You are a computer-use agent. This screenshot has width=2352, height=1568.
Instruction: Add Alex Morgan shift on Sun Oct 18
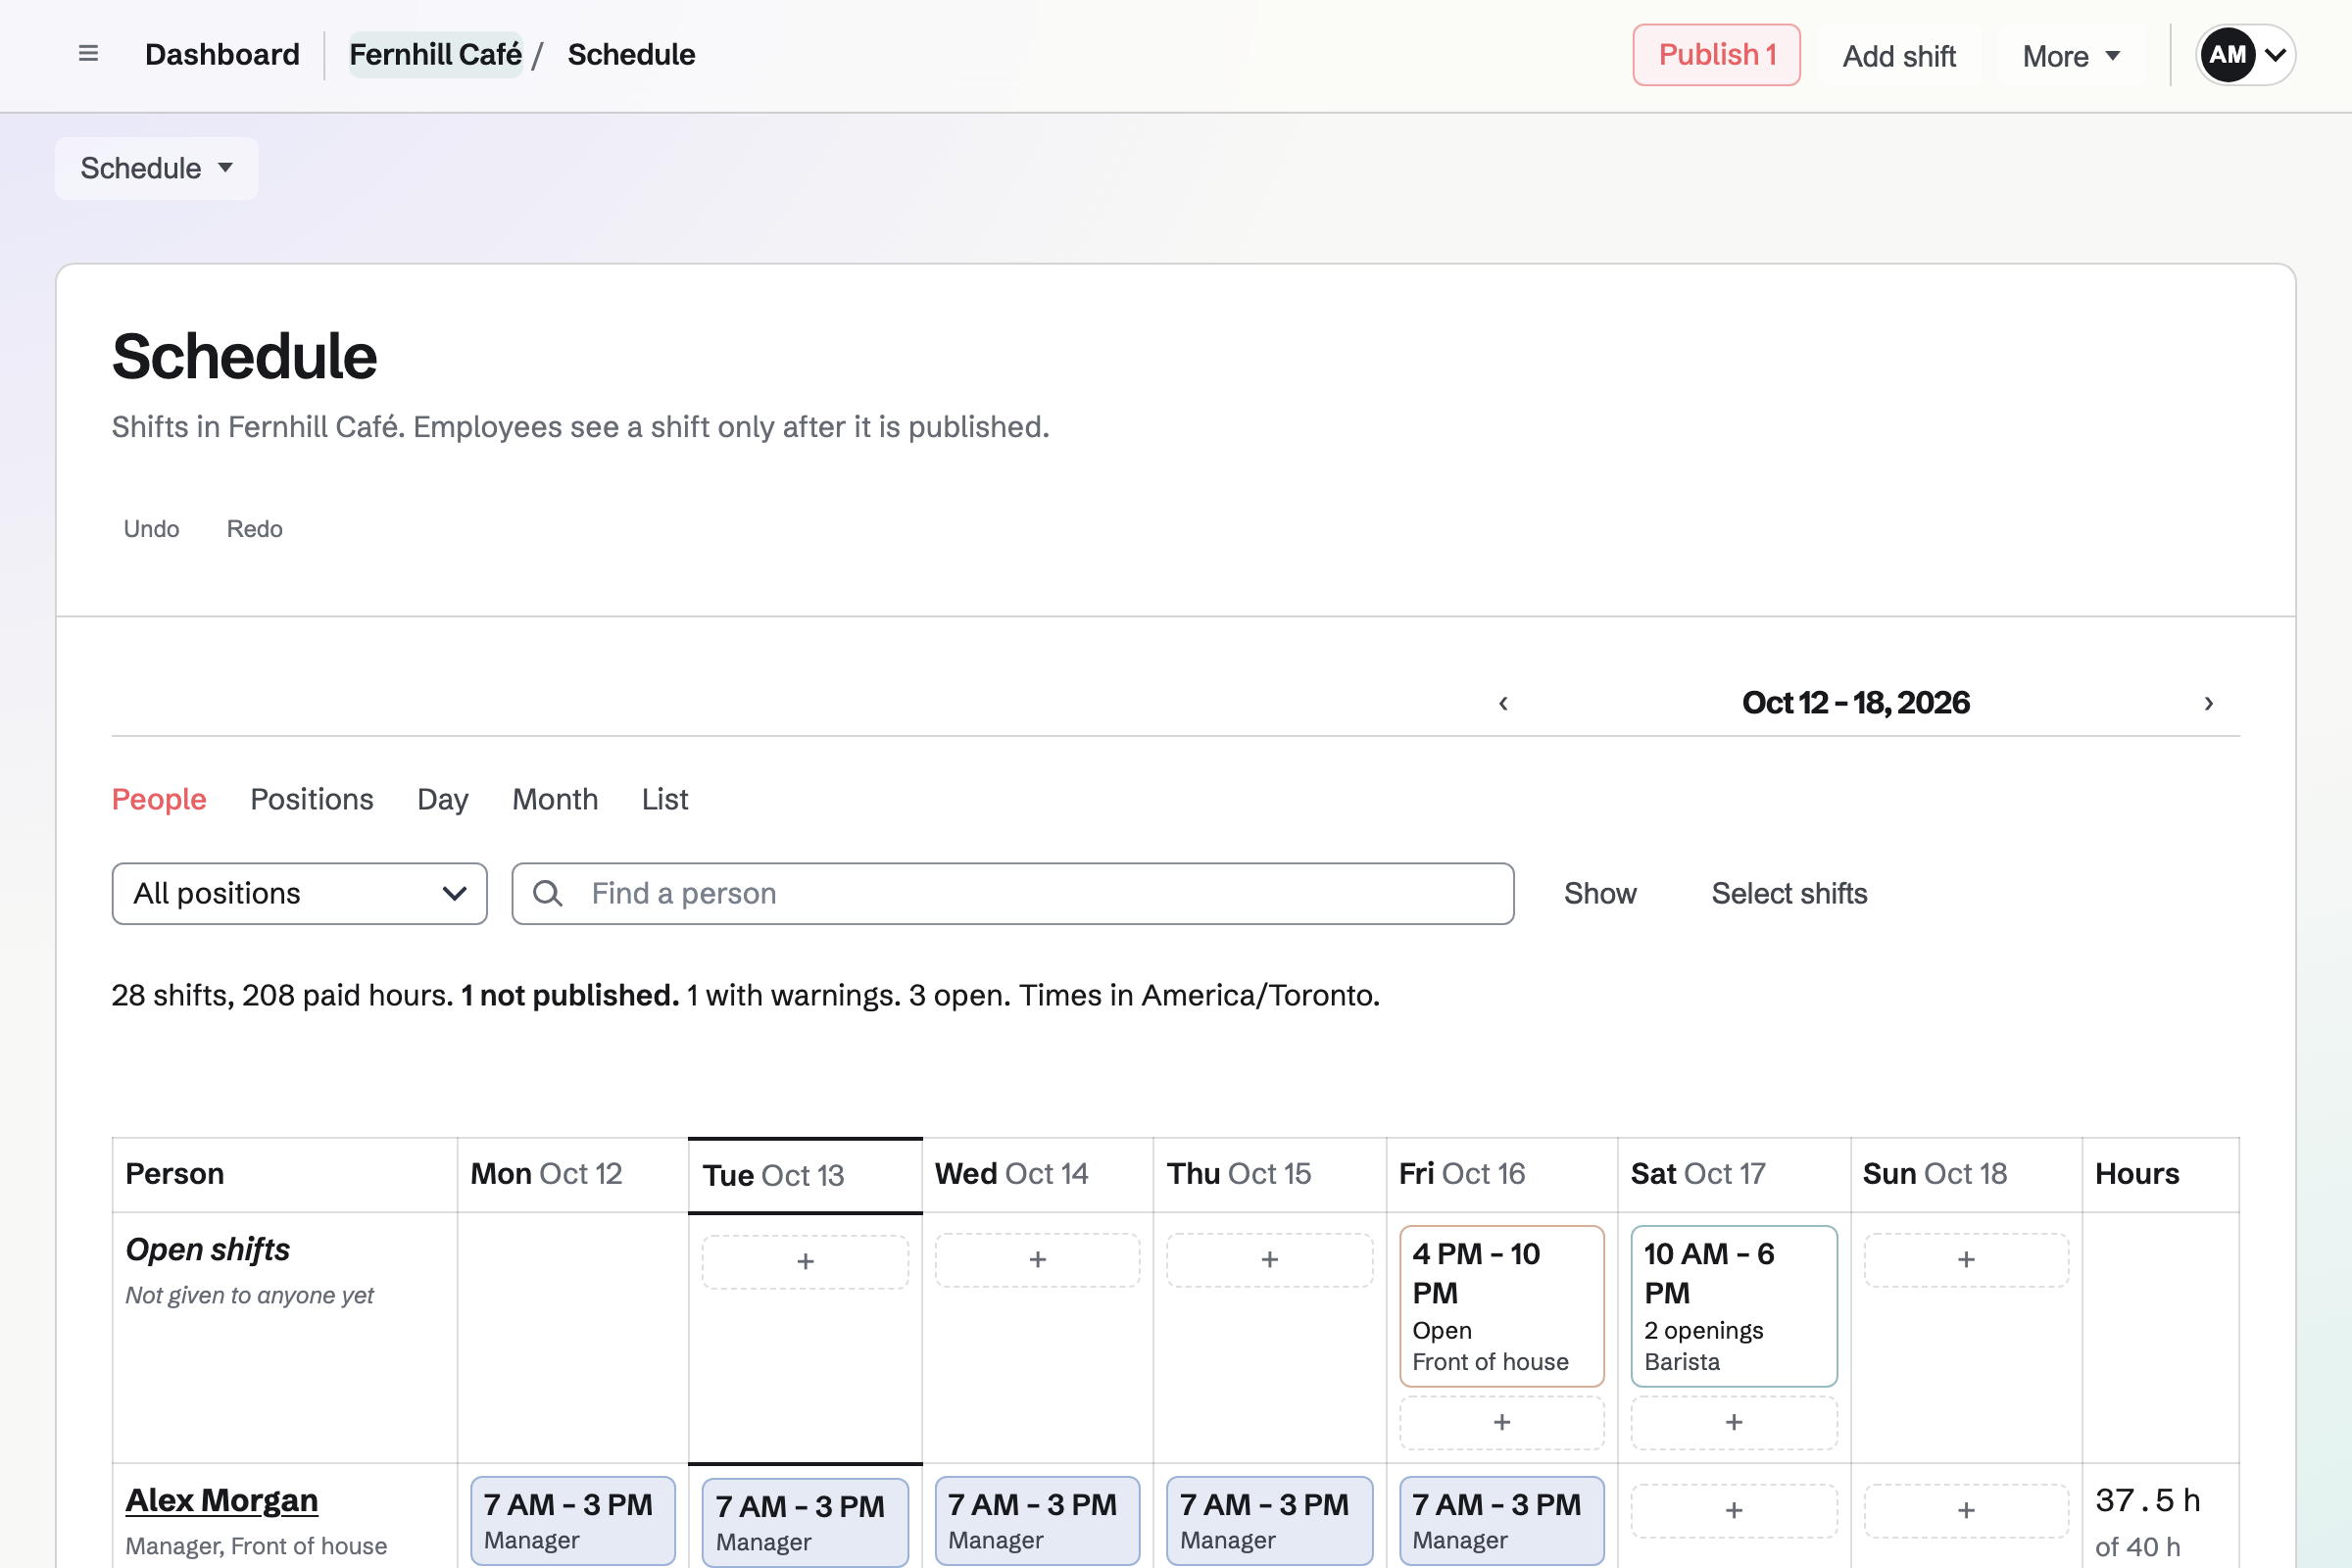tap(1966, 1510)
